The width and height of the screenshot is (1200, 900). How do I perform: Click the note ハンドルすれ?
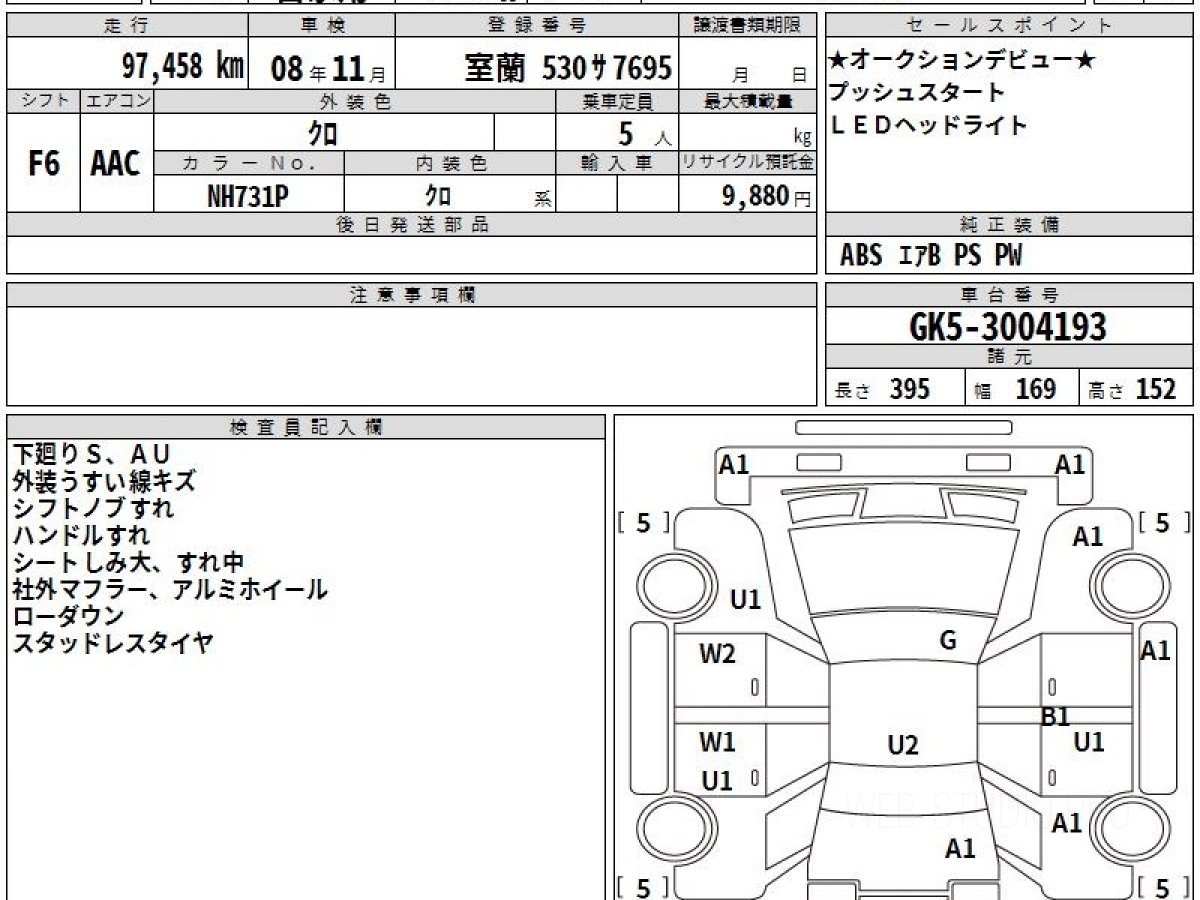pyautogui.click(x=81, y=536)
